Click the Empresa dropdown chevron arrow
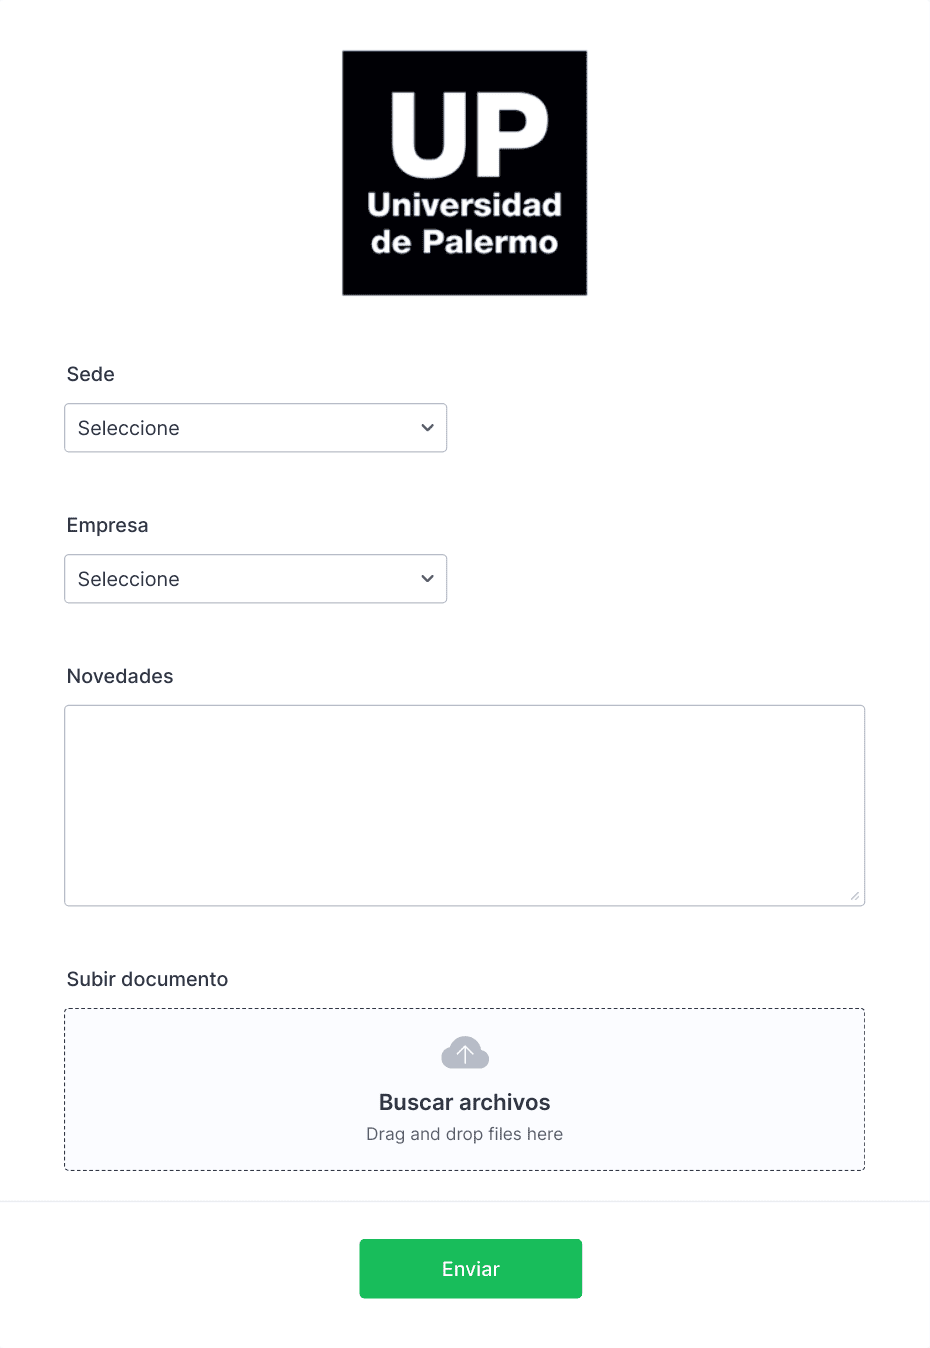The height and width of the screenshot is (1348, 930). 427,579
